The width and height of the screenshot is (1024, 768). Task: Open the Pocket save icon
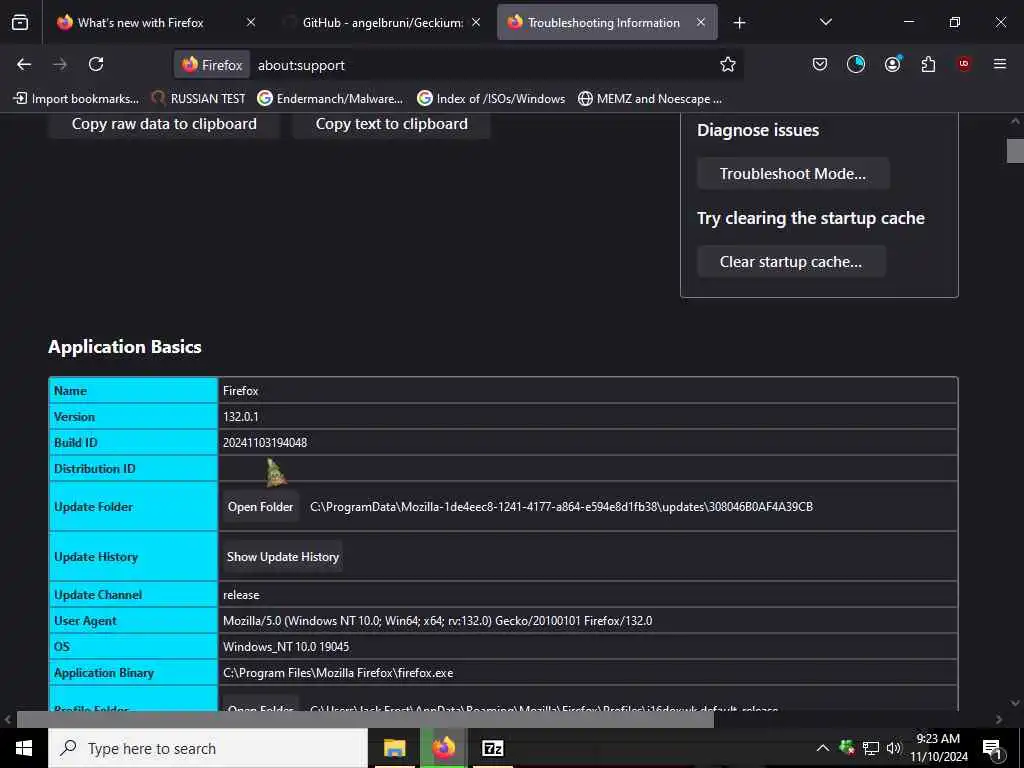pos(820,64)
